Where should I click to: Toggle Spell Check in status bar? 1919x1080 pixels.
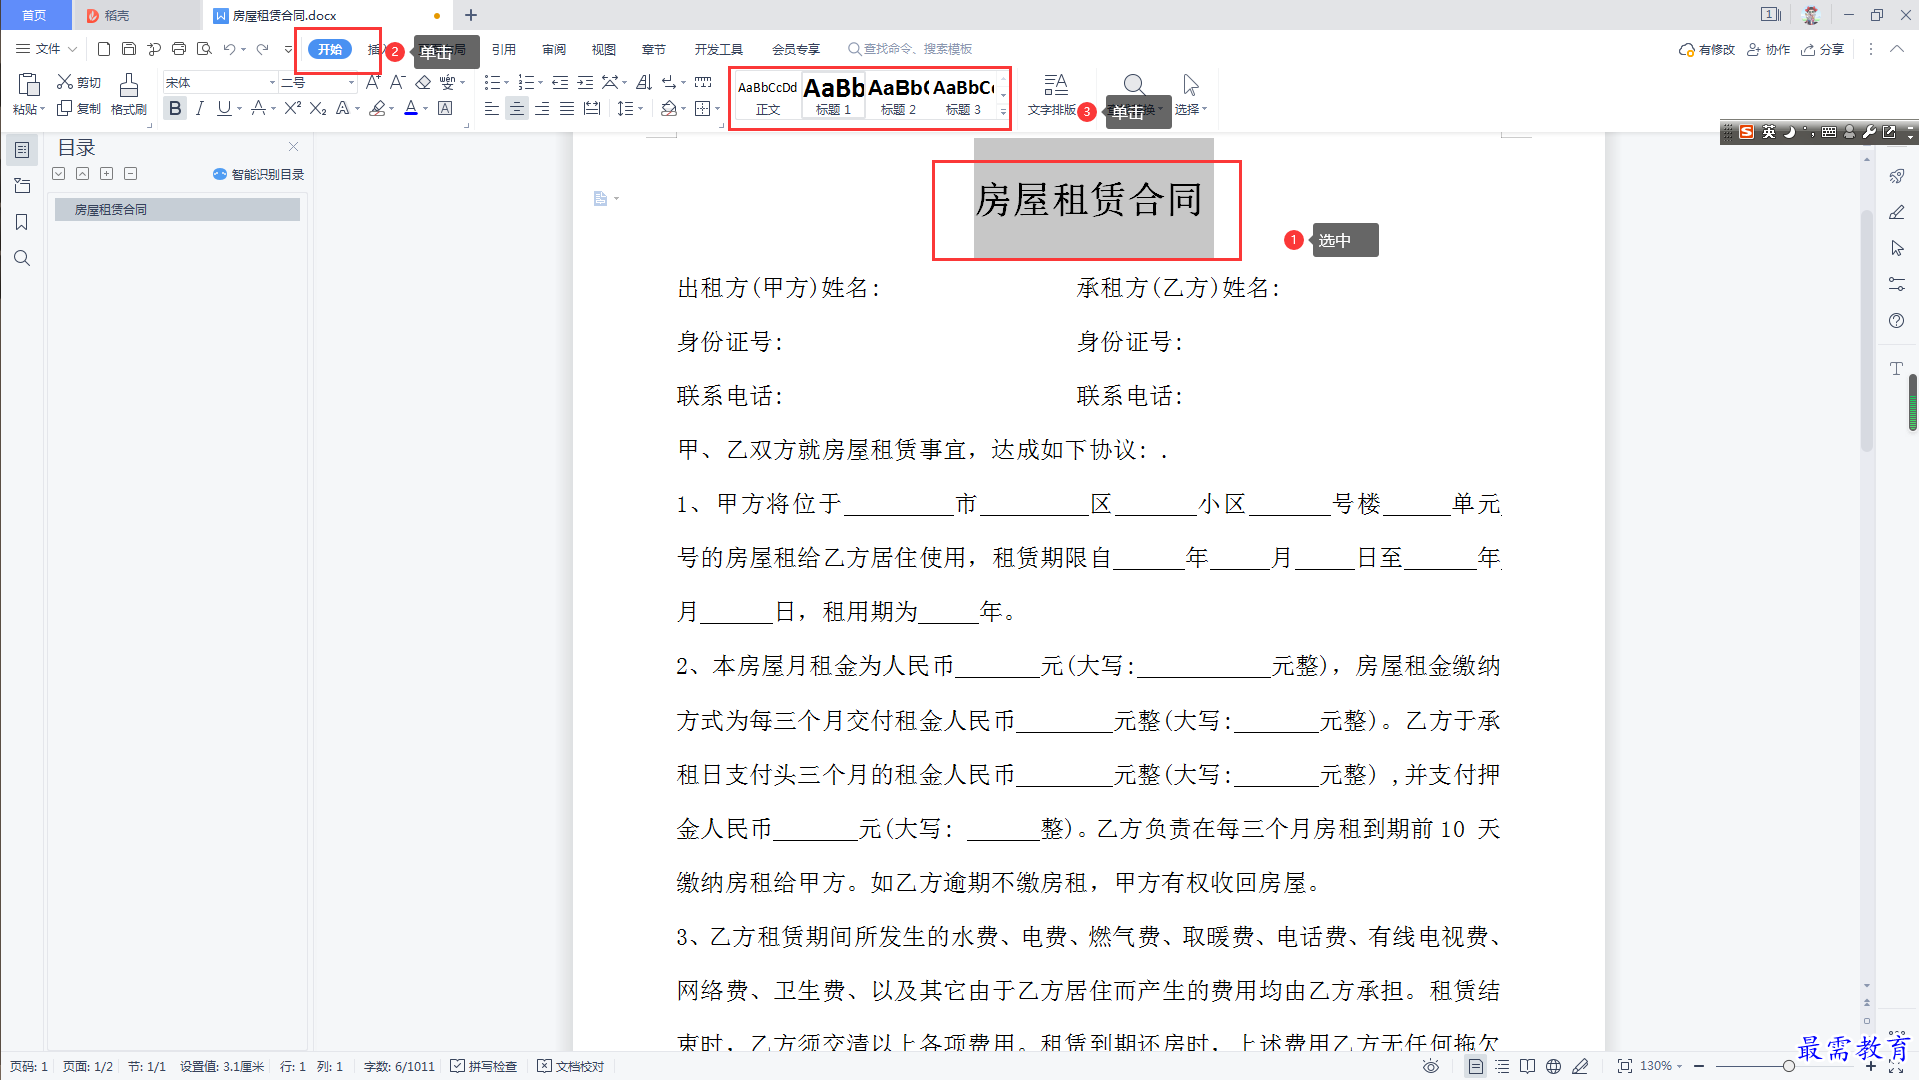(484, 1066)
